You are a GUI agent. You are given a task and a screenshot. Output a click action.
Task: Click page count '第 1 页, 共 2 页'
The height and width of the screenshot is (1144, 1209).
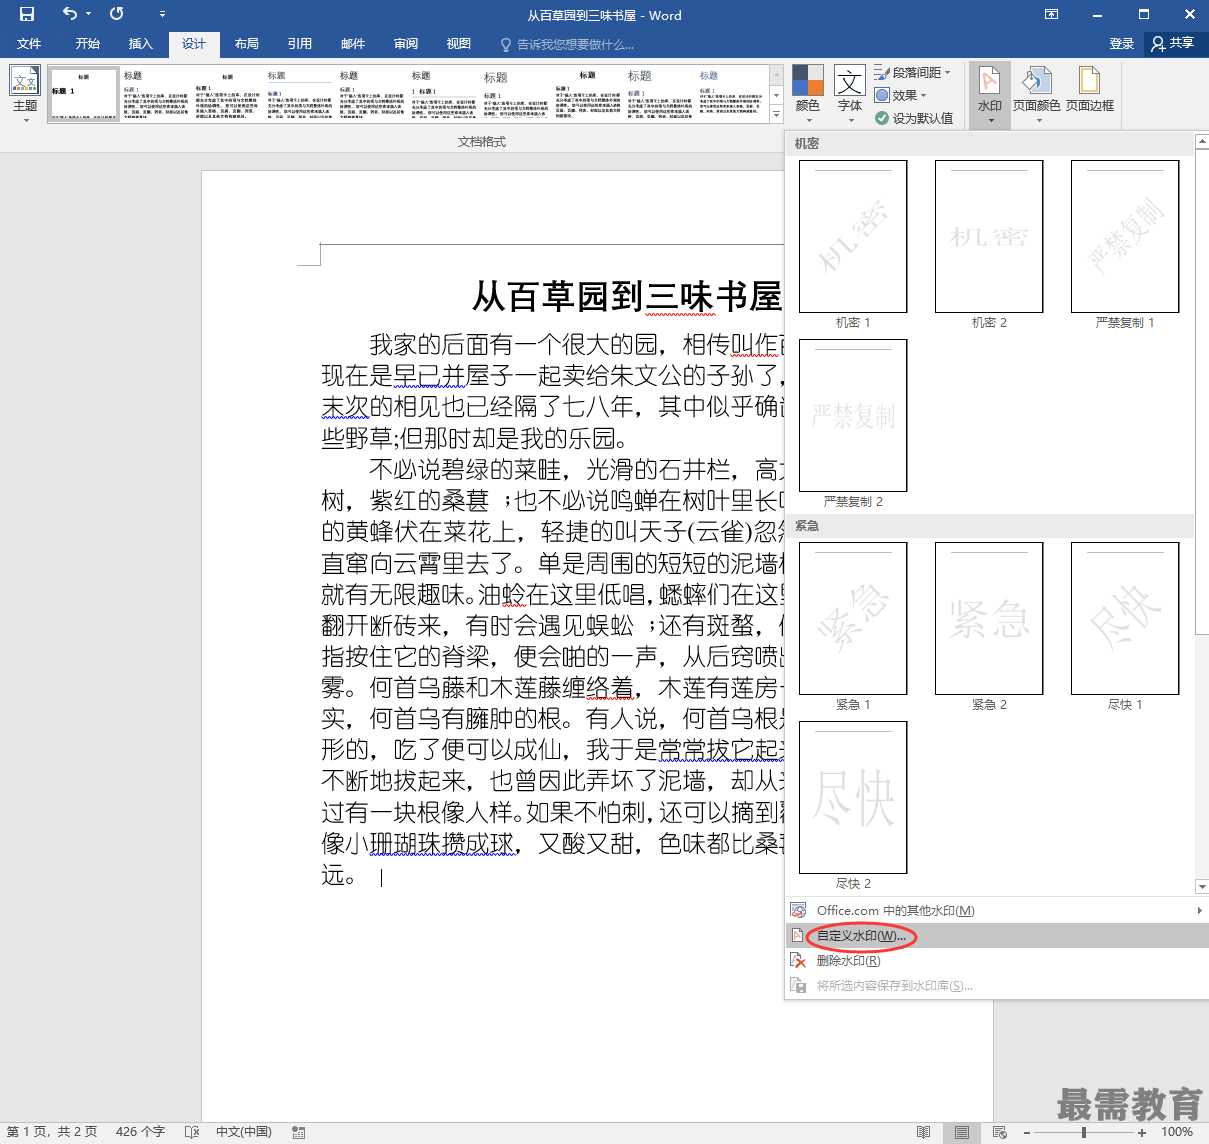click(52, 1132)
